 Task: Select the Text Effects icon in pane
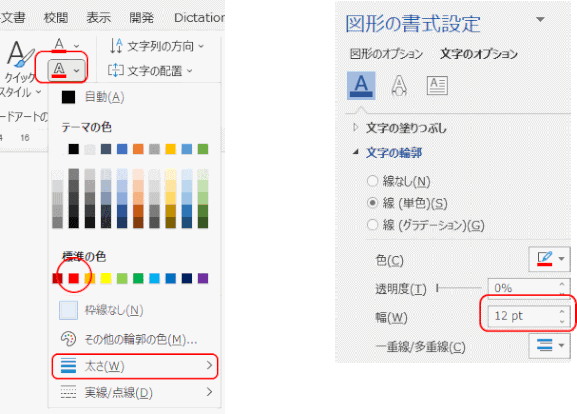tap(399, 85)
